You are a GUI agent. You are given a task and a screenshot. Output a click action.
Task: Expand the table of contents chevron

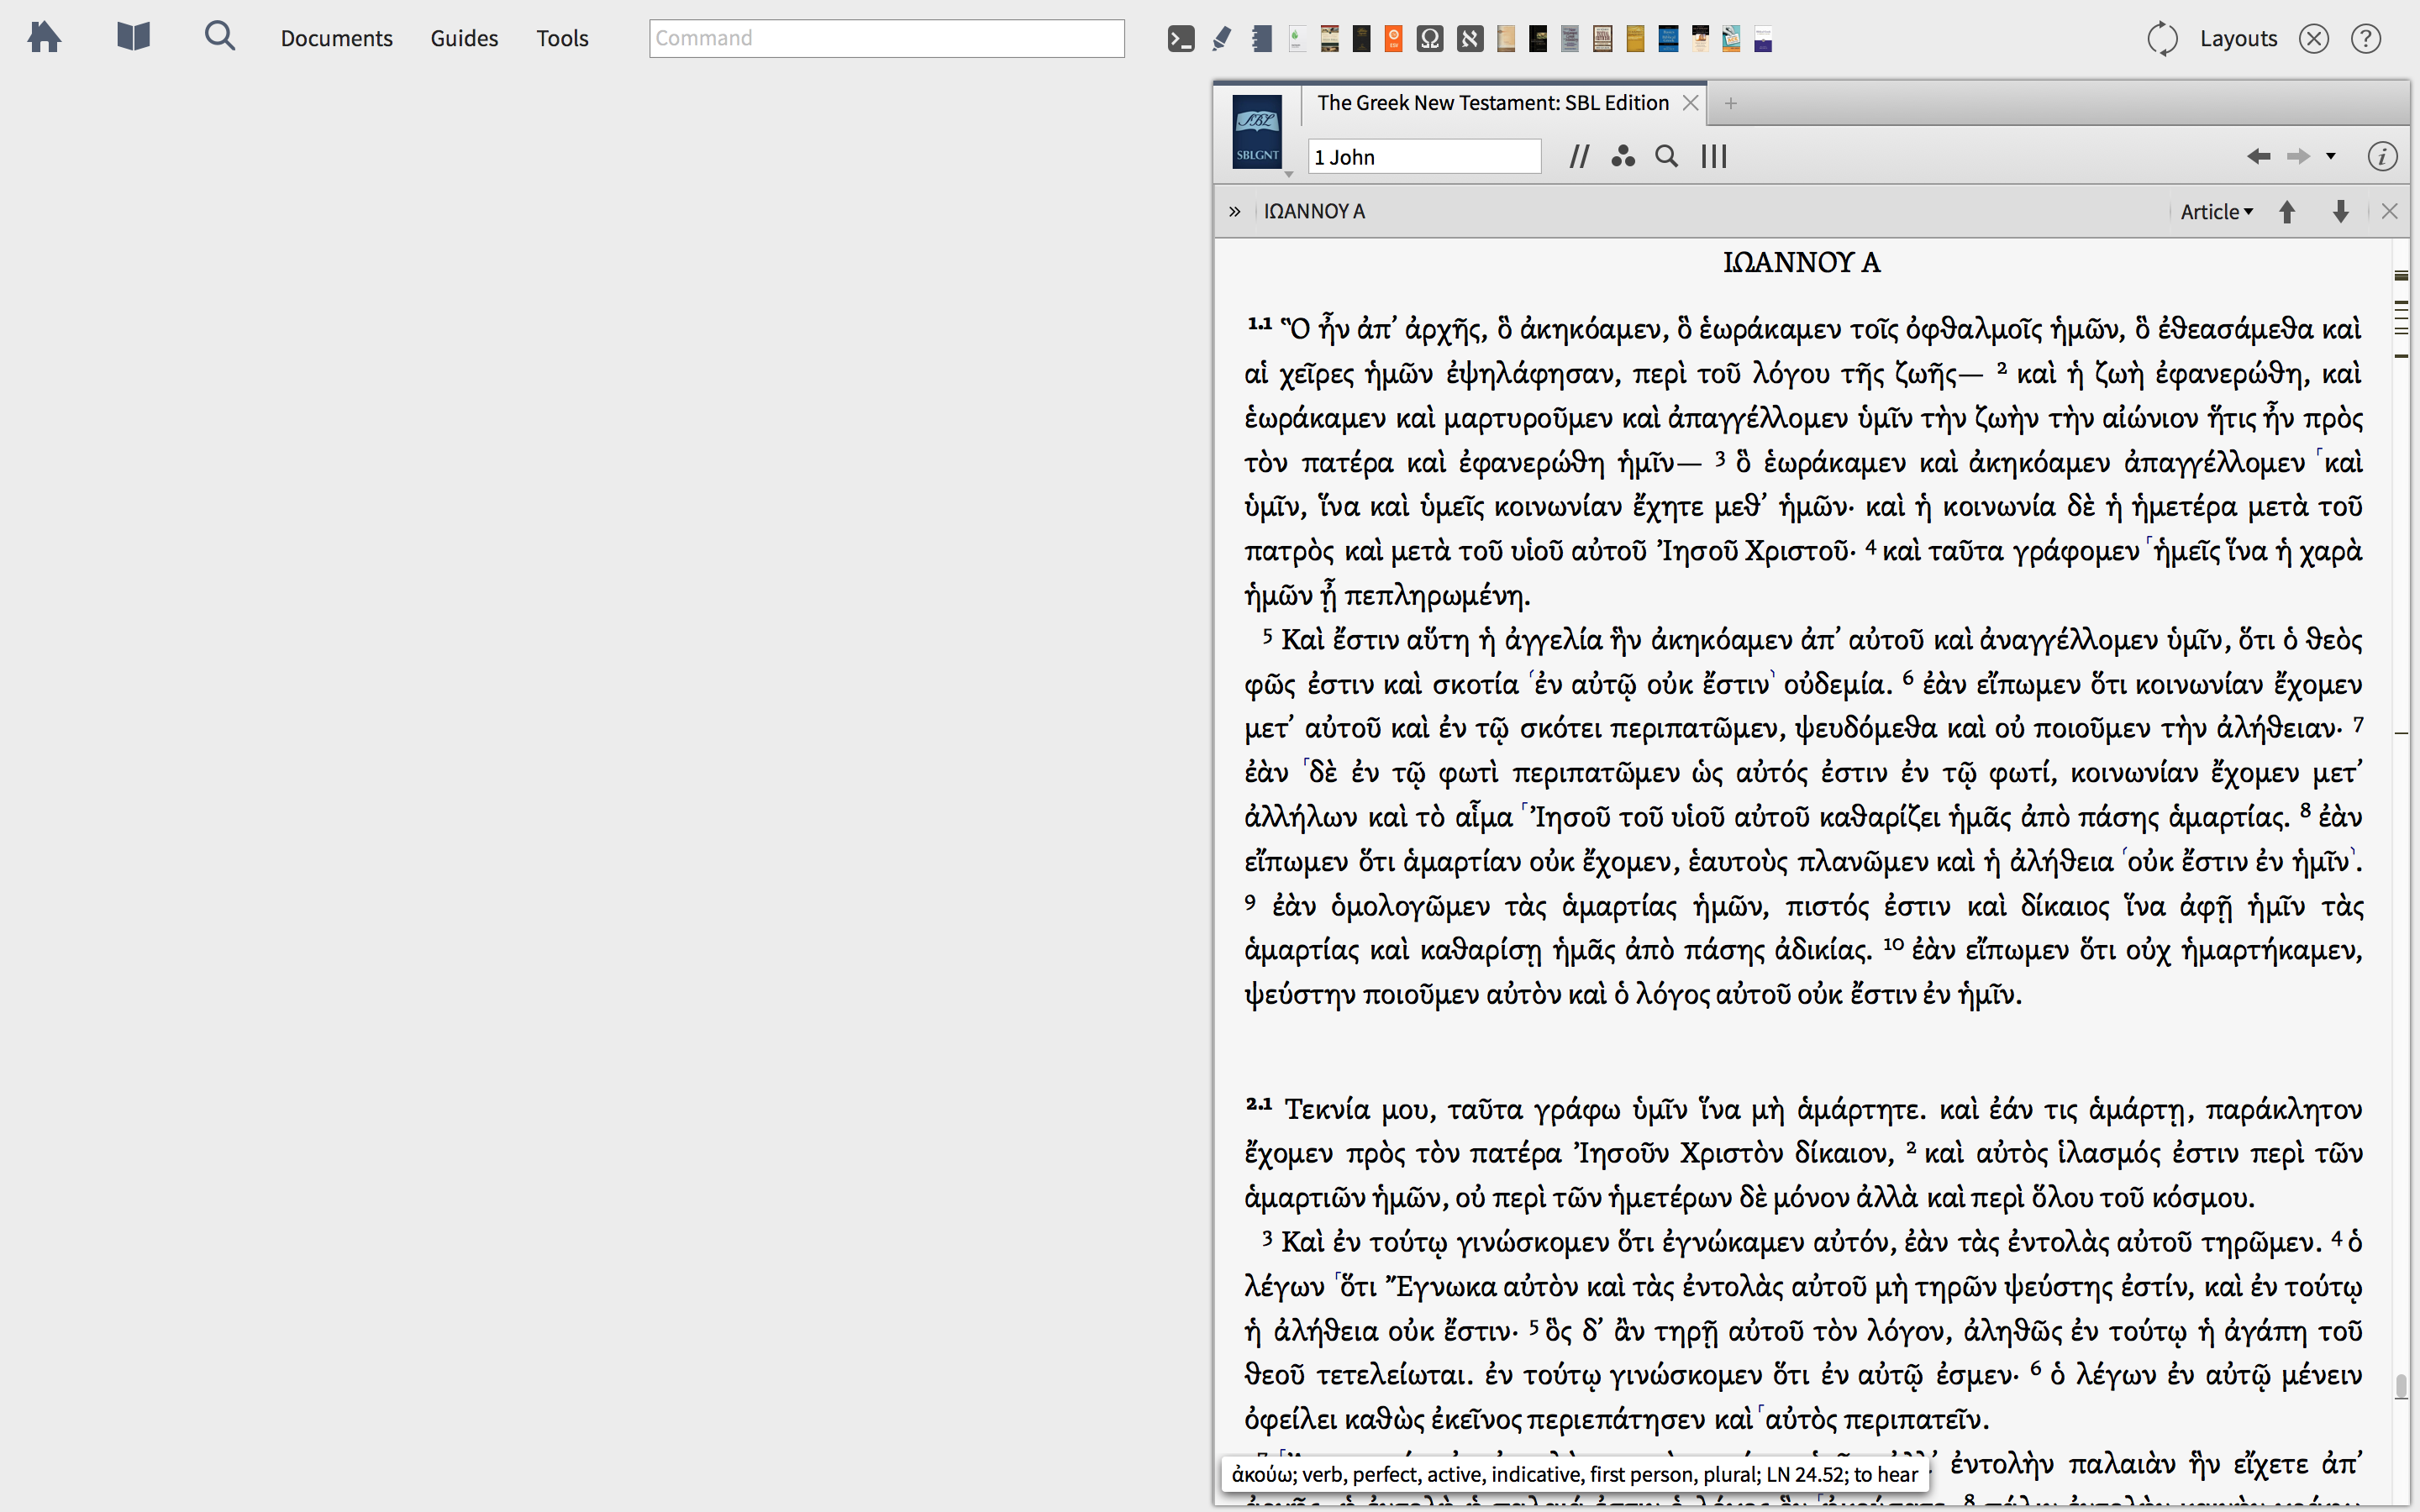click(1235, 212)
